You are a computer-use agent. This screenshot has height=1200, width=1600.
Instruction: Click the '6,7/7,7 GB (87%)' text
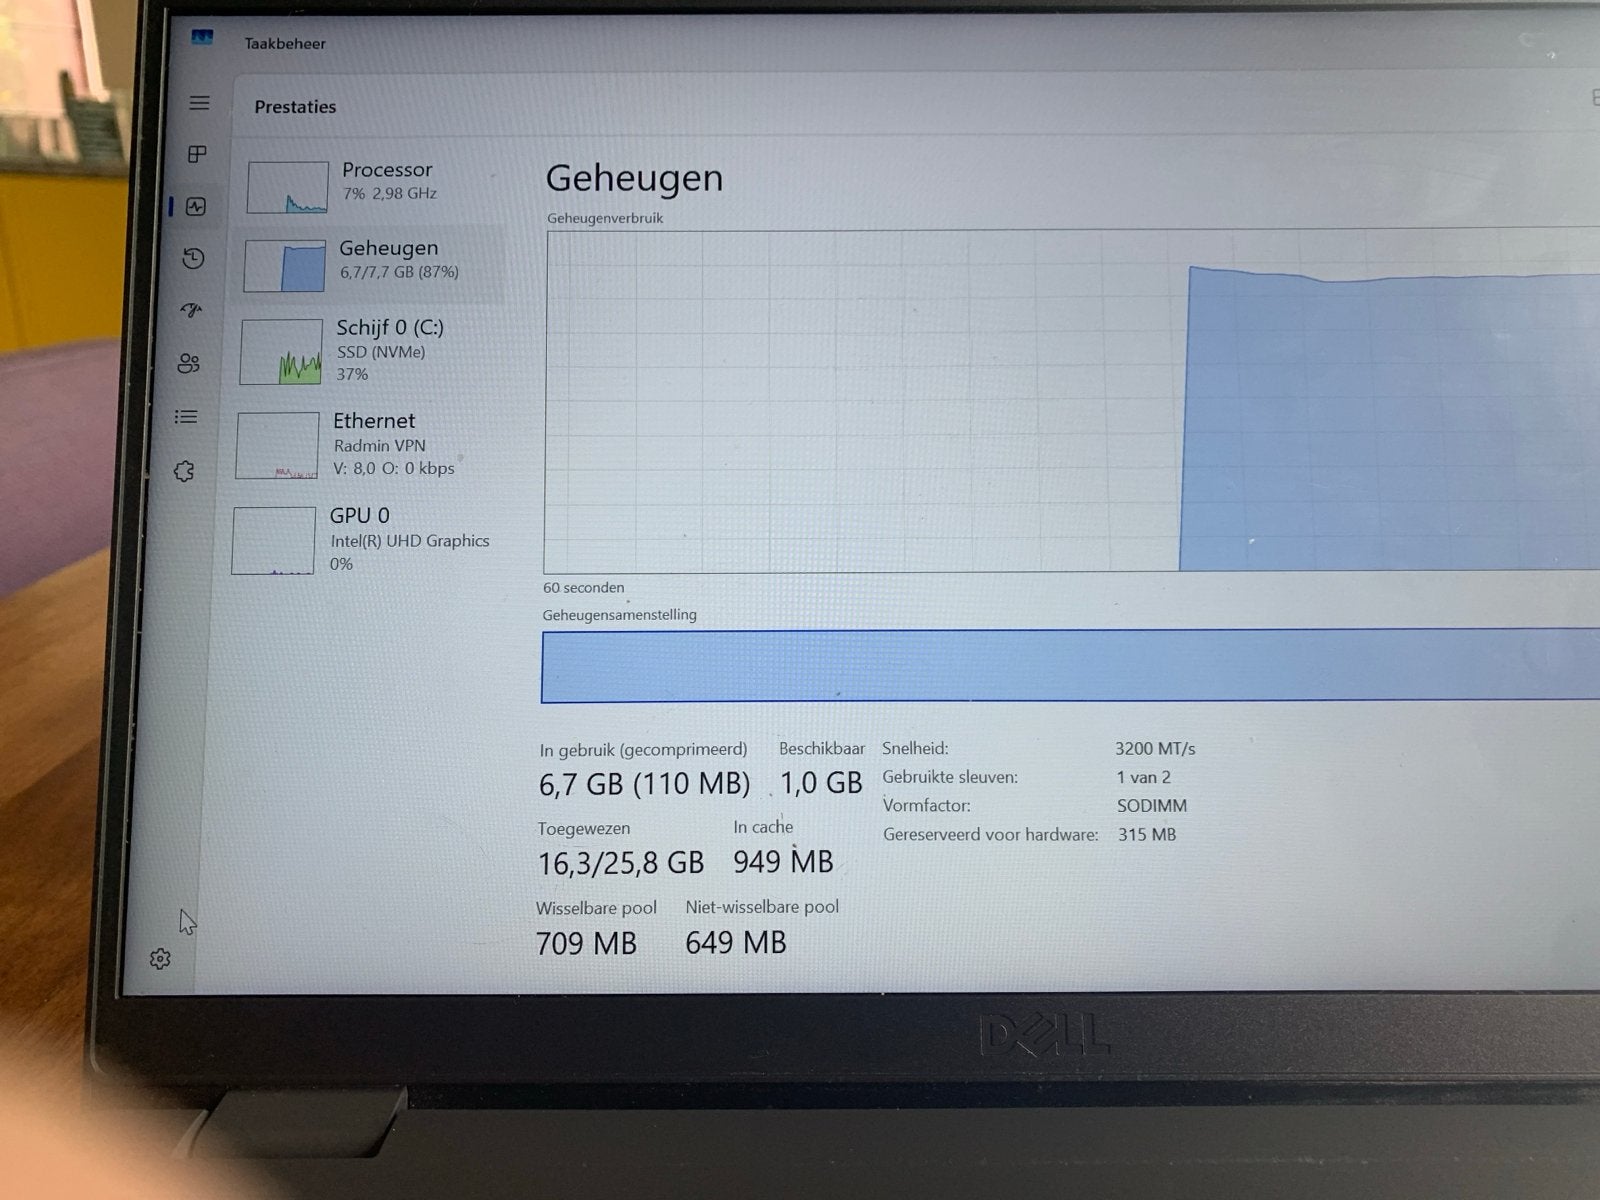click(399, 272)
